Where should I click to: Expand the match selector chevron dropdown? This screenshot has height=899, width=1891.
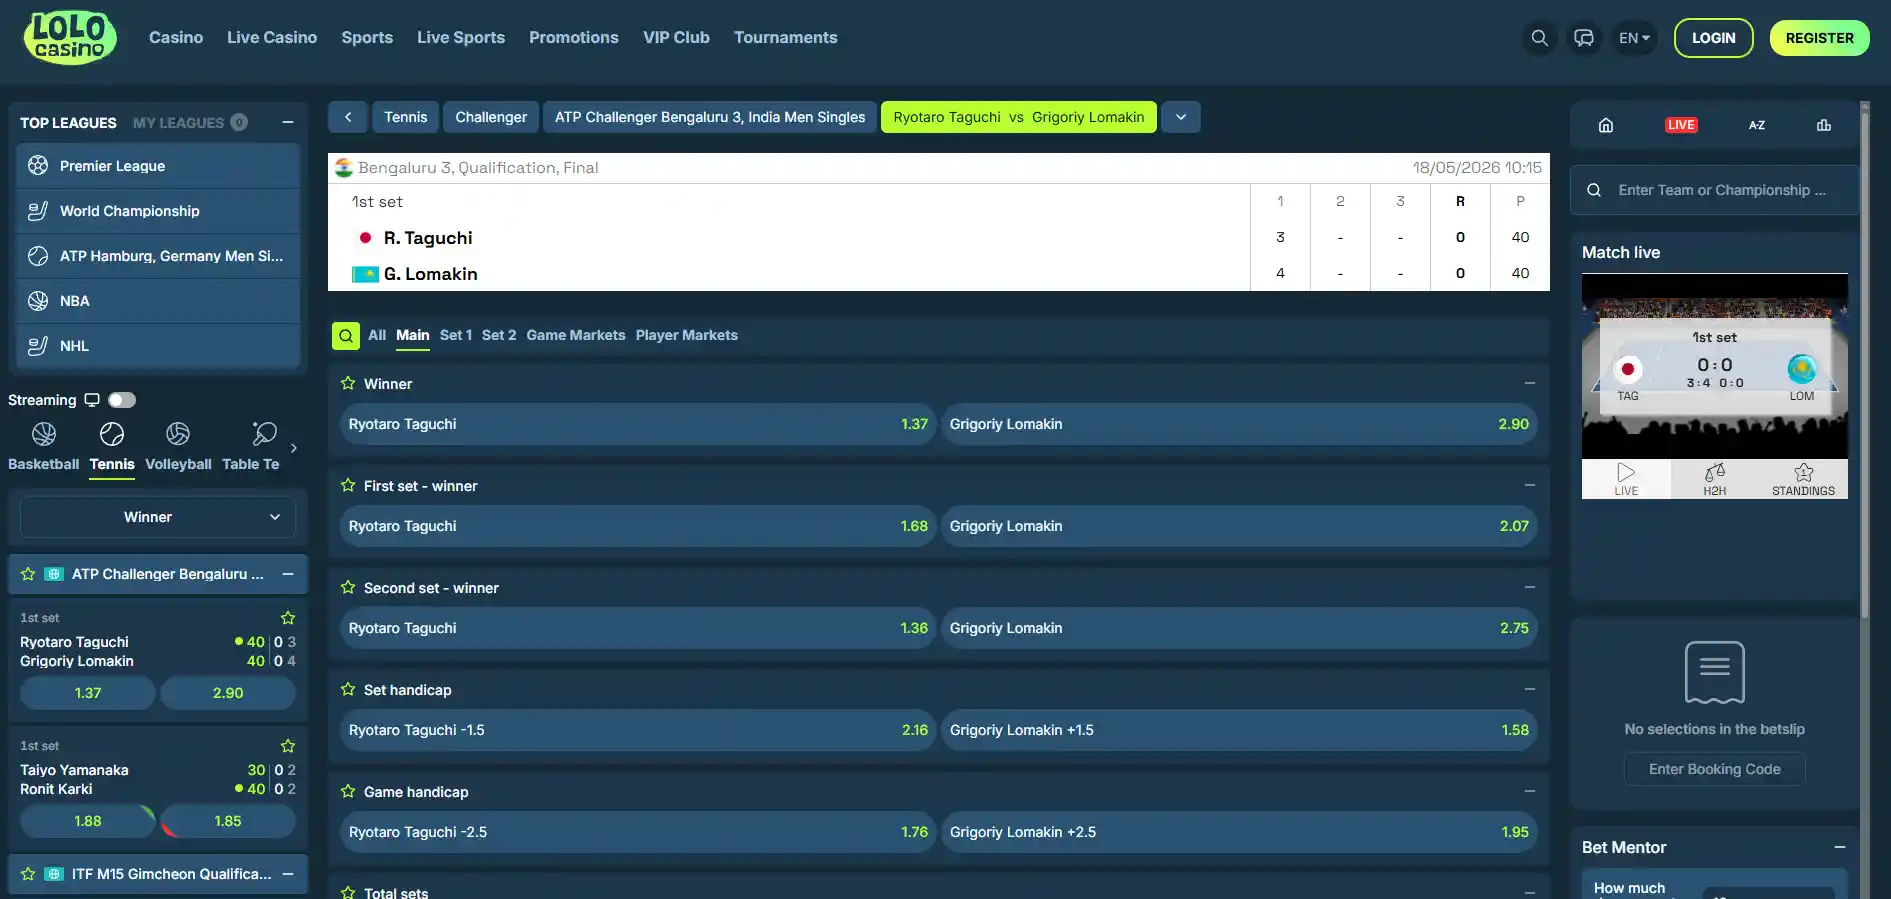click(x=1181, y=117)
